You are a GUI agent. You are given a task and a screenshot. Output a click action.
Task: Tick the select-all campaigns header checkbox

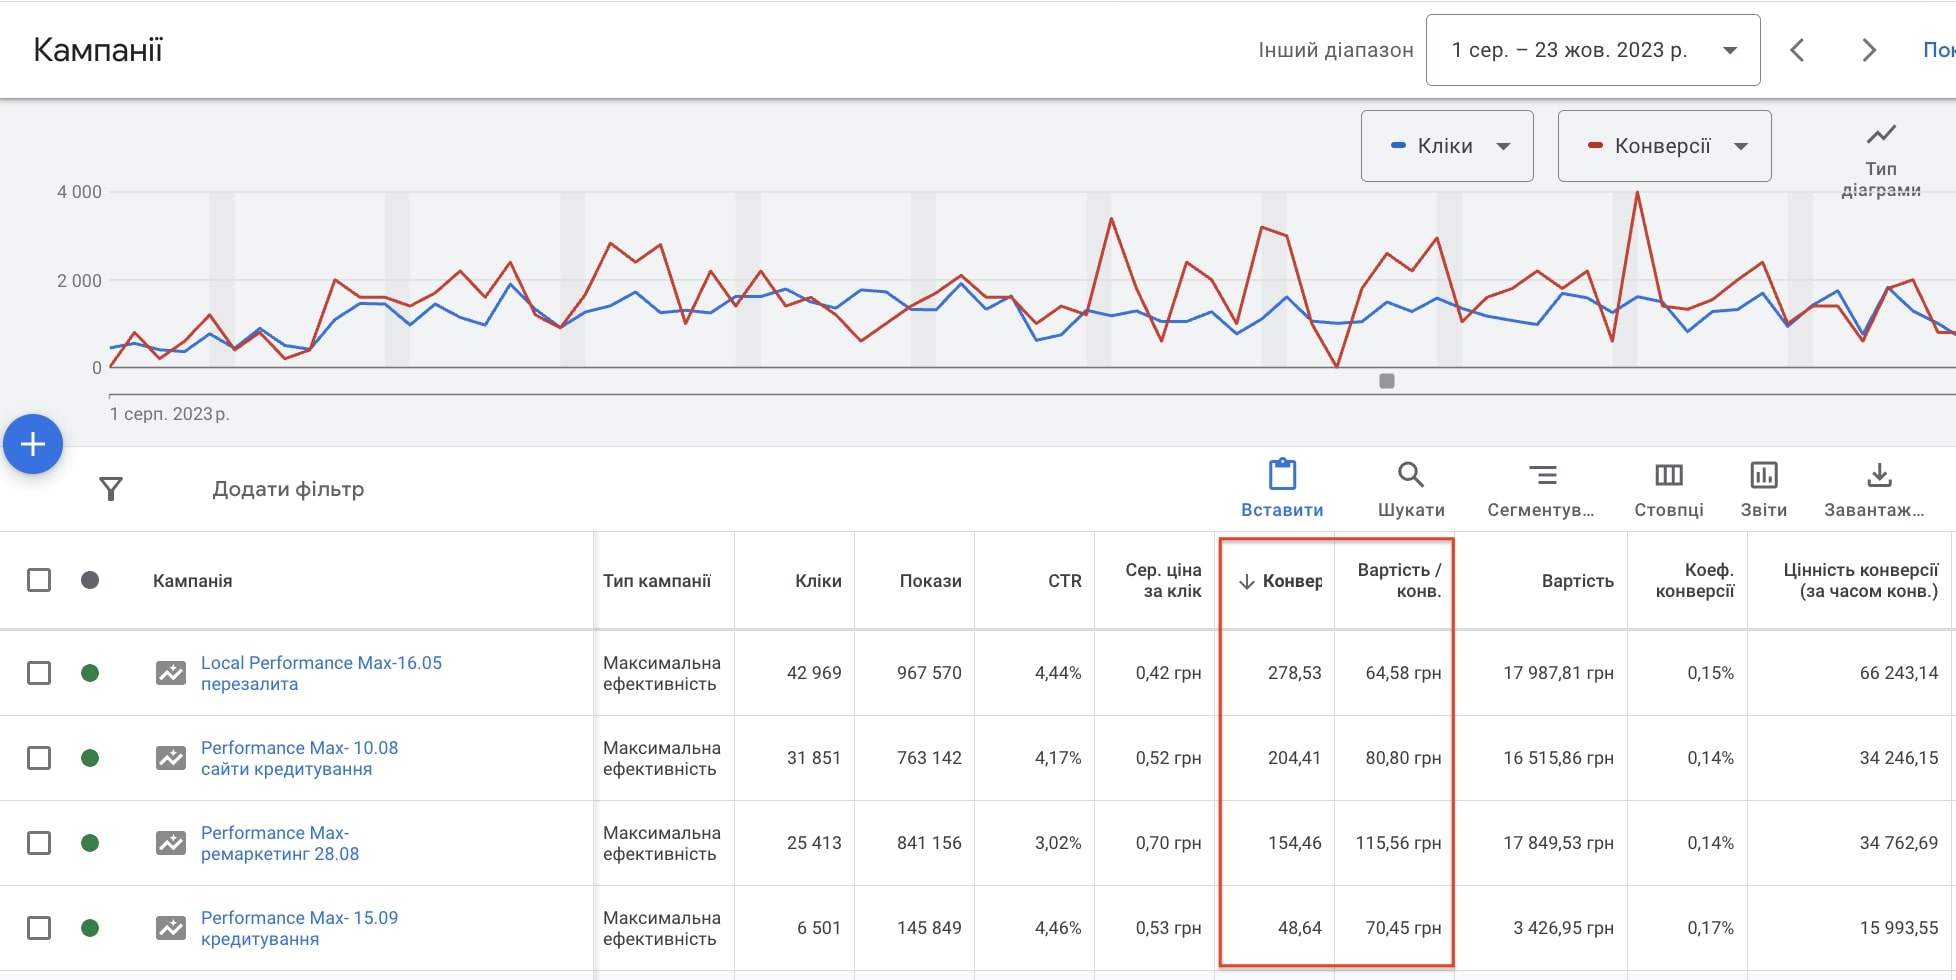click(x=39, y=580)
